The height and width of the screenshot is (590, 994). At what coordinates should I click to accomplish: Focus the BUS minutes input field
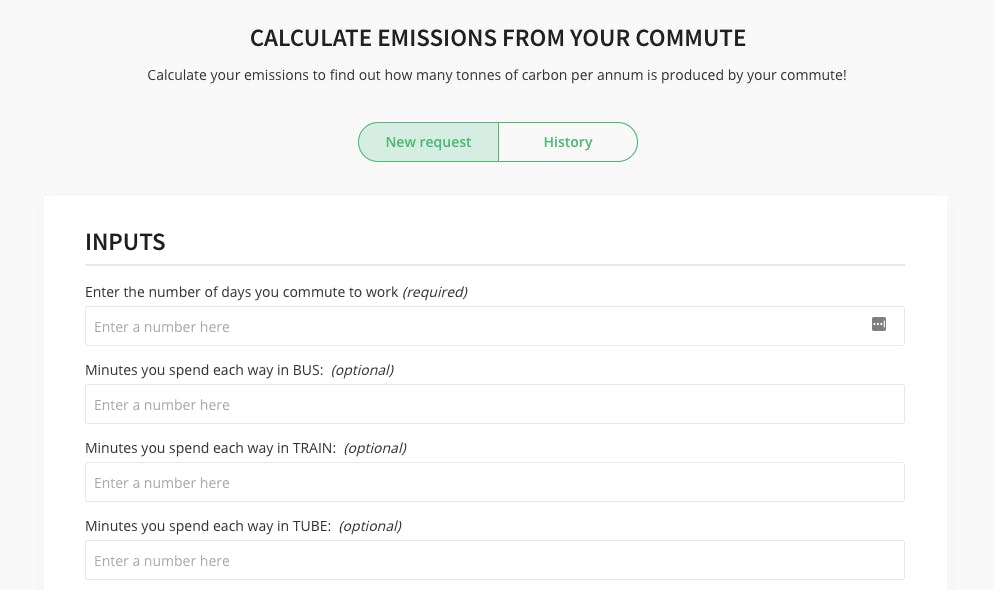(x=494, y=405)
